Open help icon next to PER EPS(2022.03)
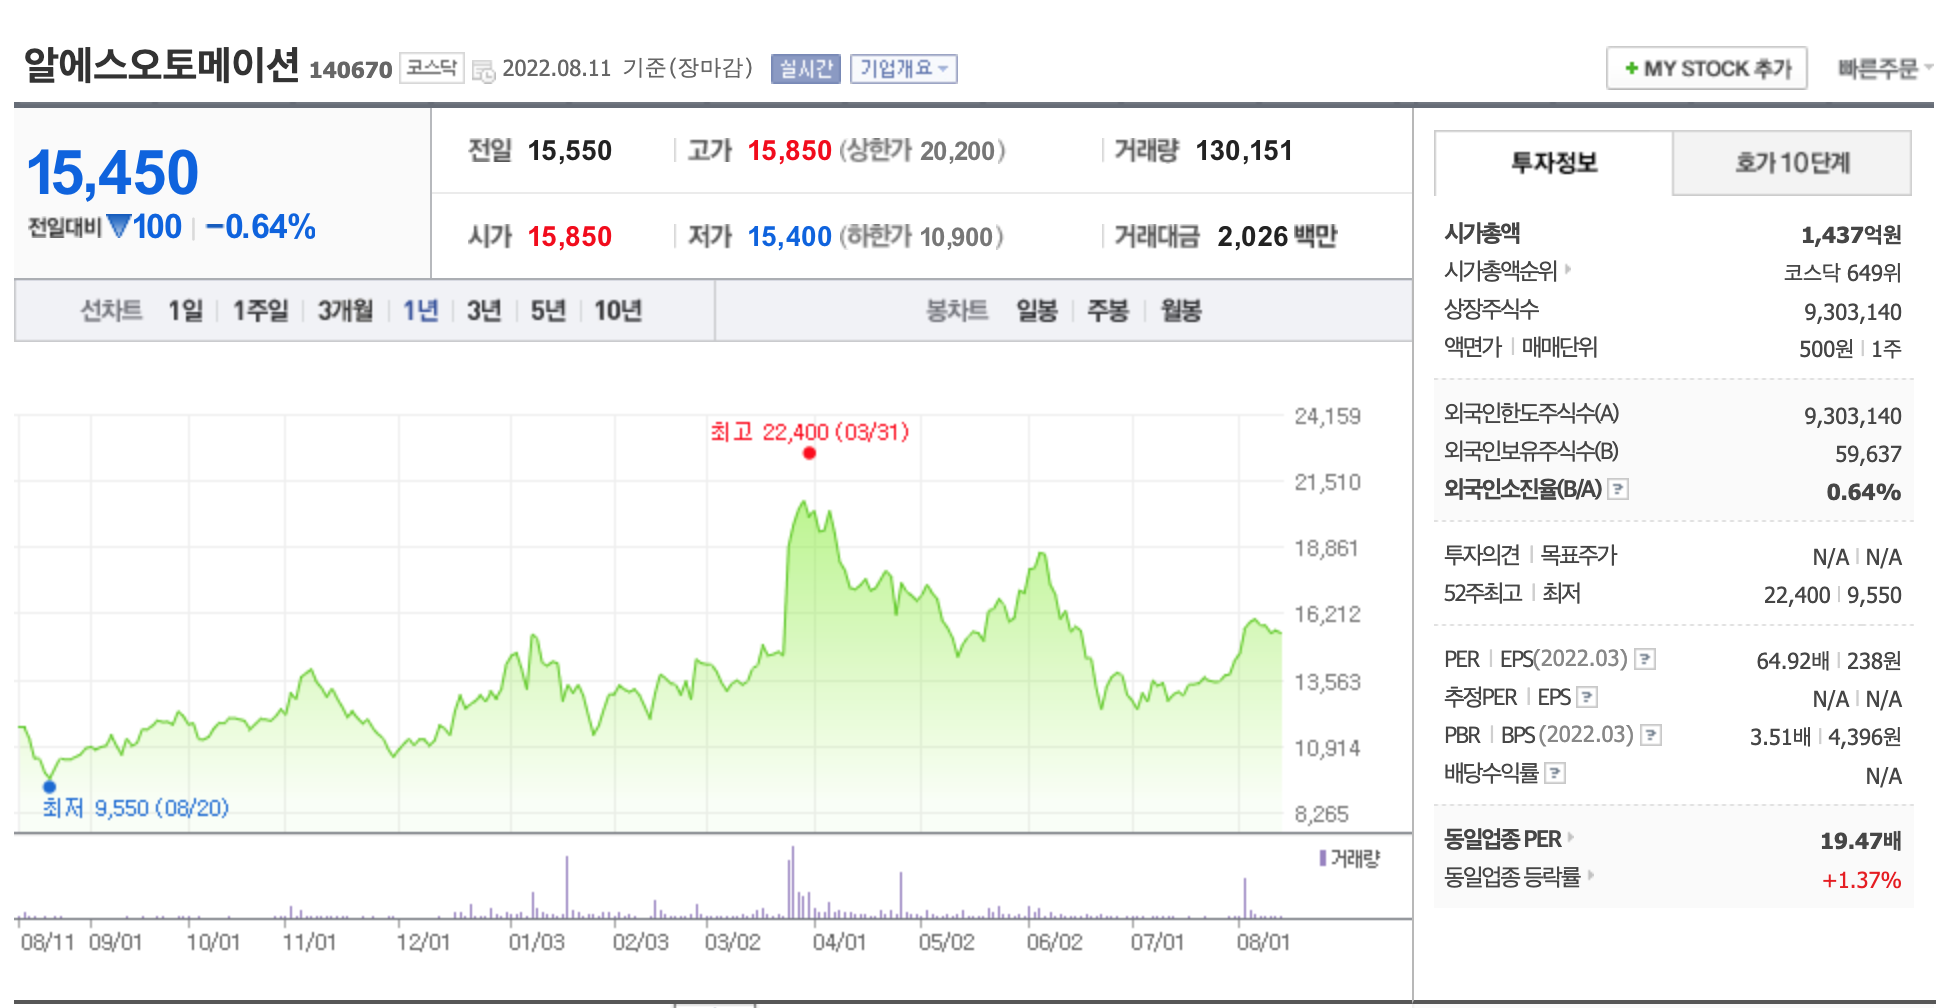This screenshot has height=1008, width=1946. coord(1645,659)
